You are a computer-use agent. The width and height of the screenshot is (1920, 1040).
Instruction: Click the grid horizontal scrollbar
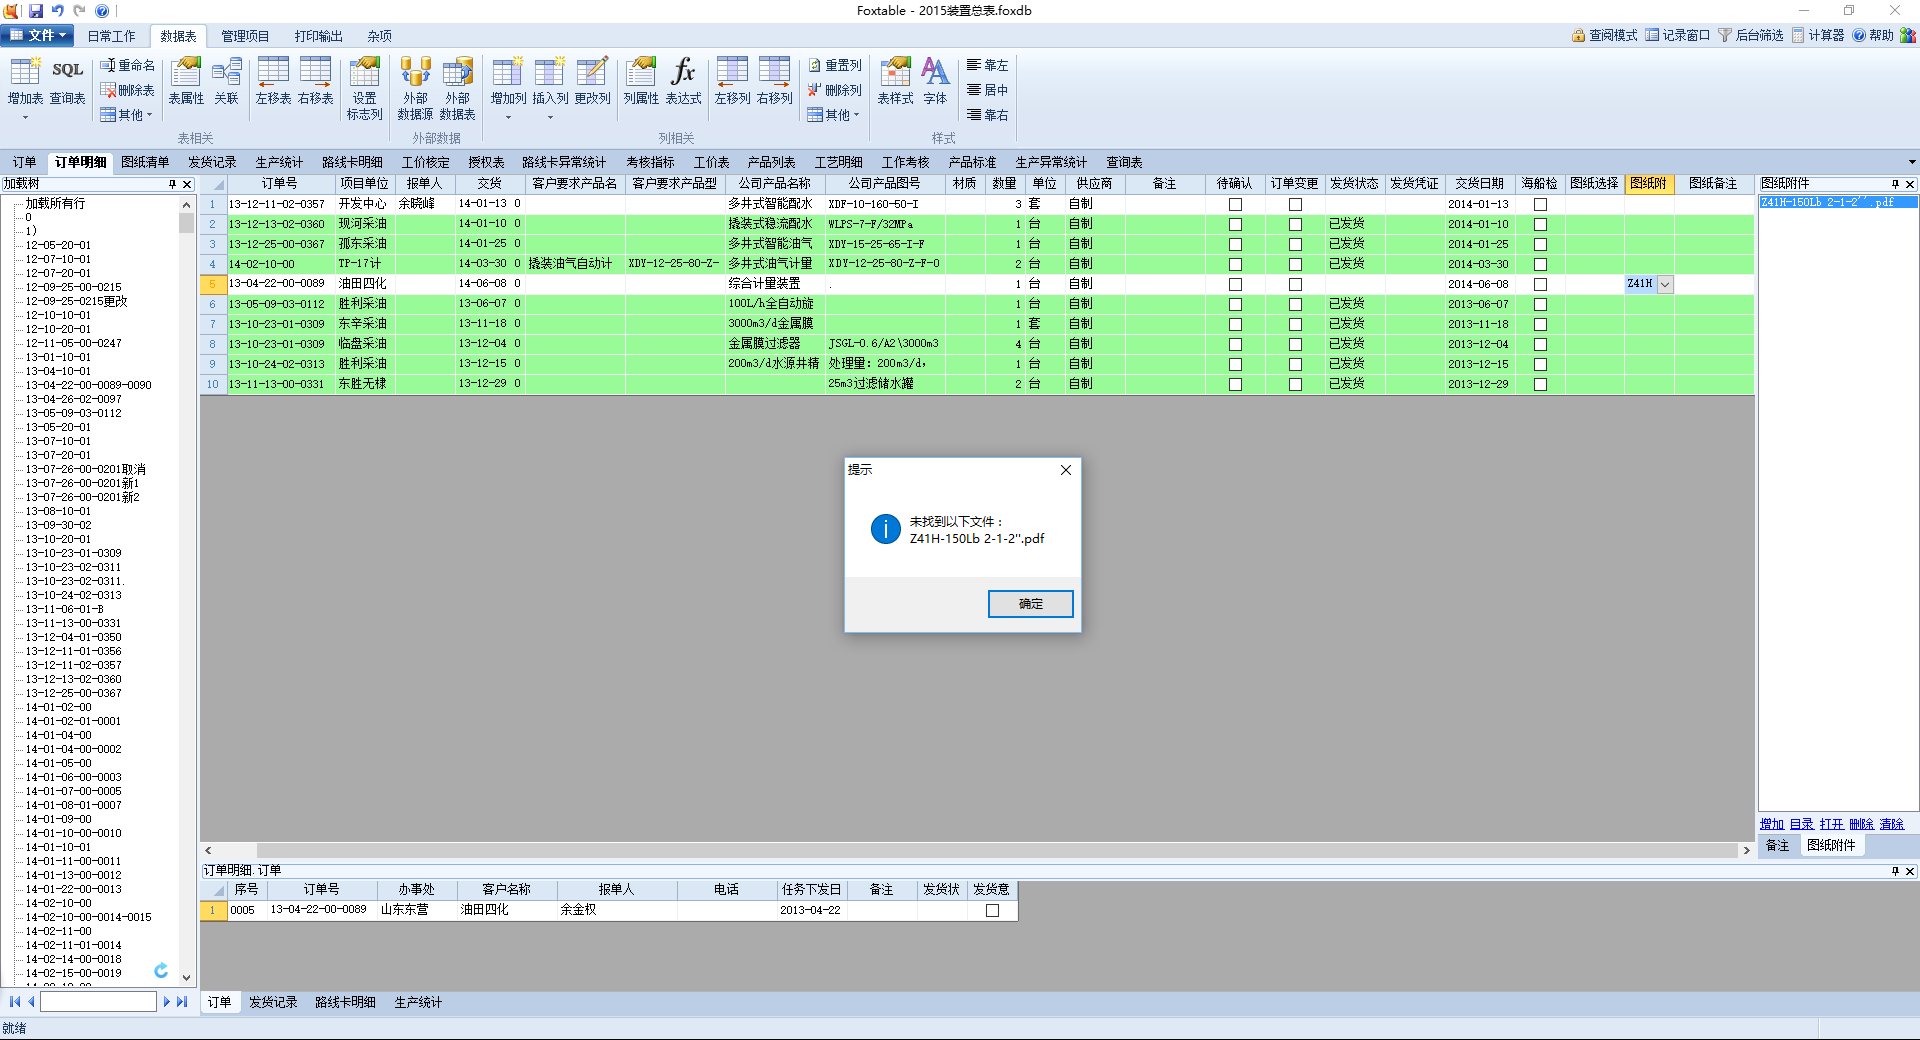click(x=977, y=850)
